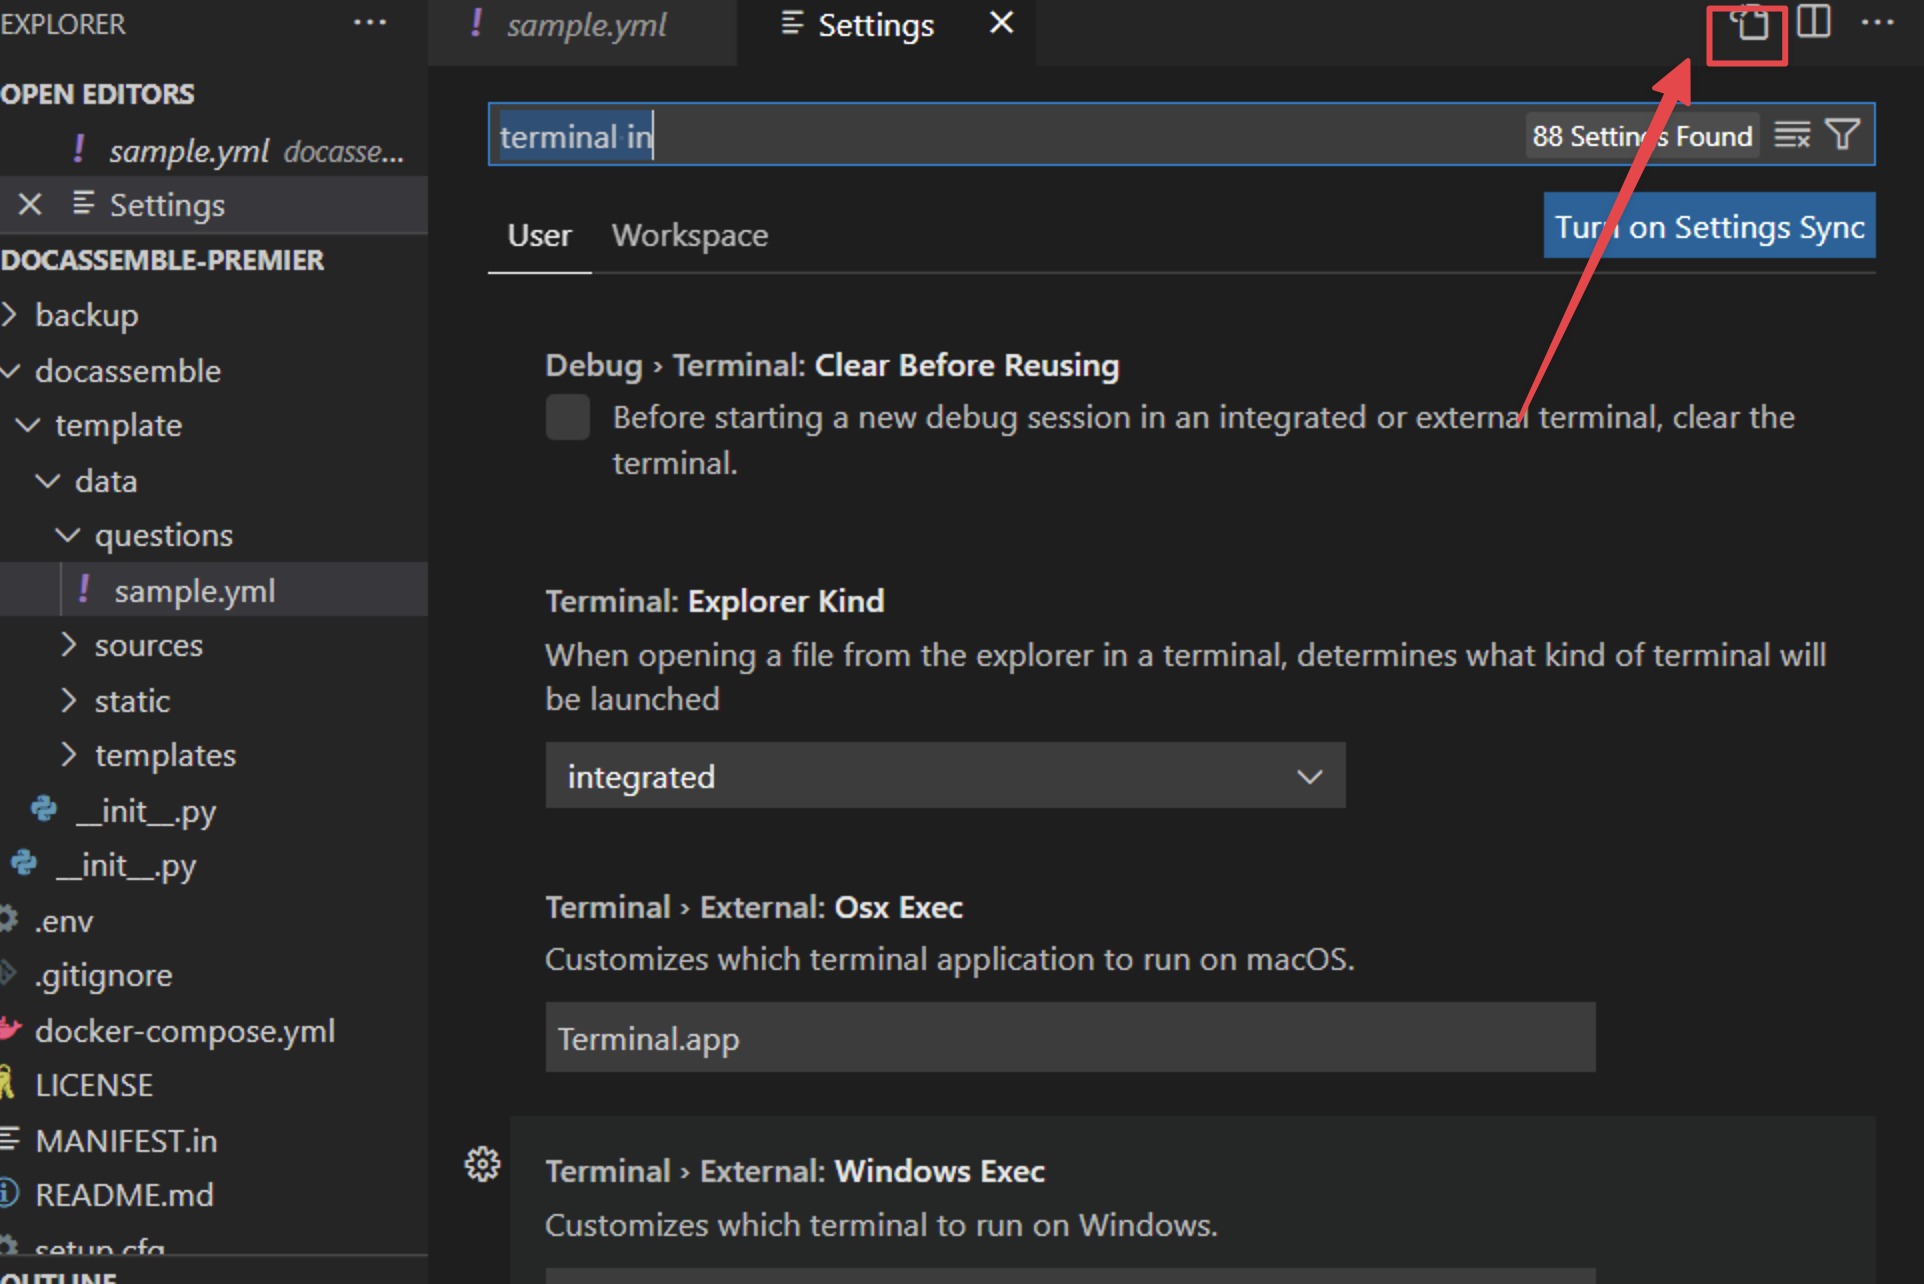
Task: Open Settings JSON file icon
Action: pos(1749,24)
